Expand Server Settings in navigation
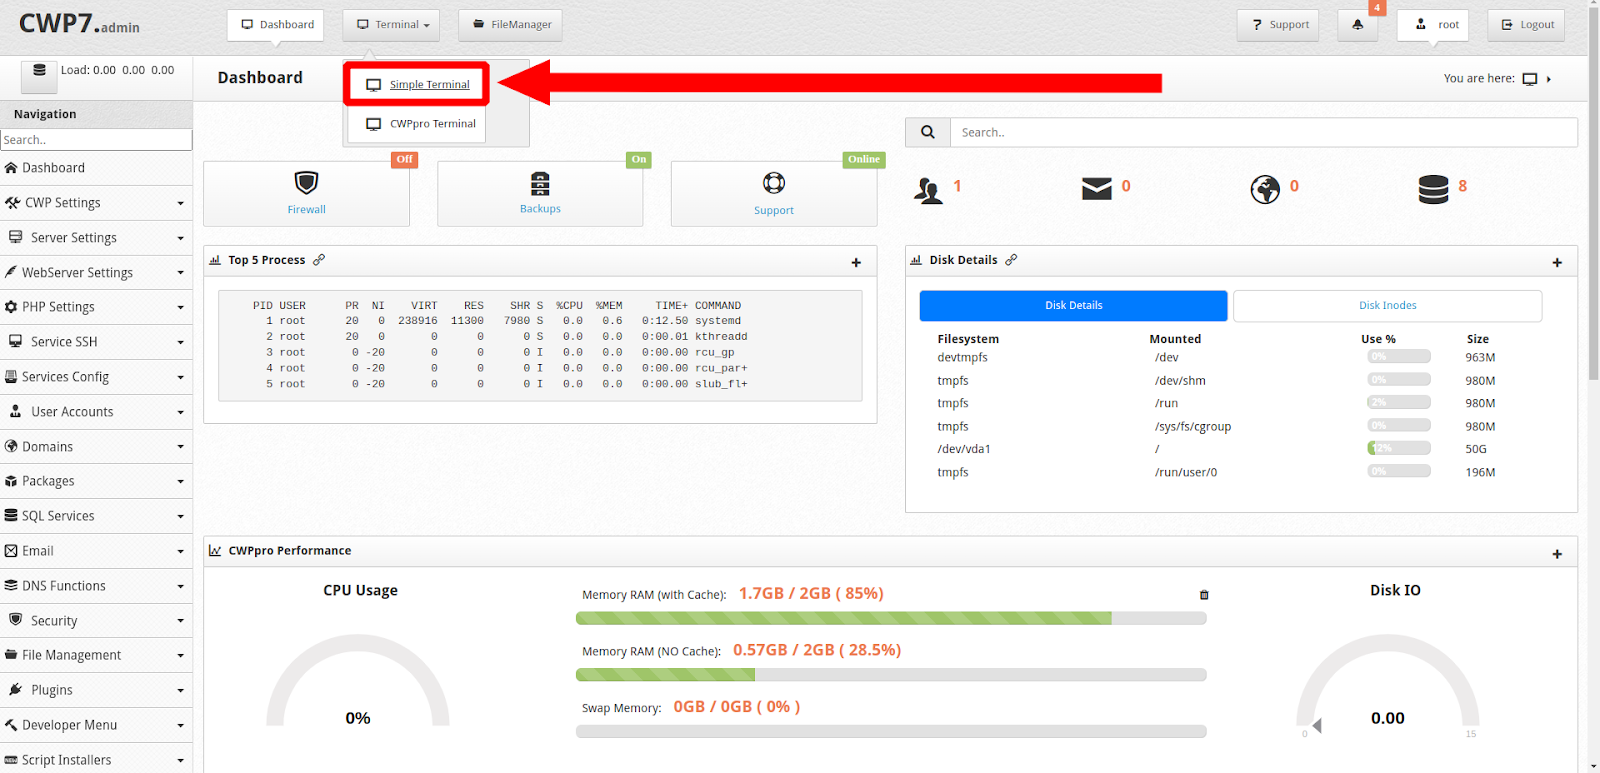 96,238
